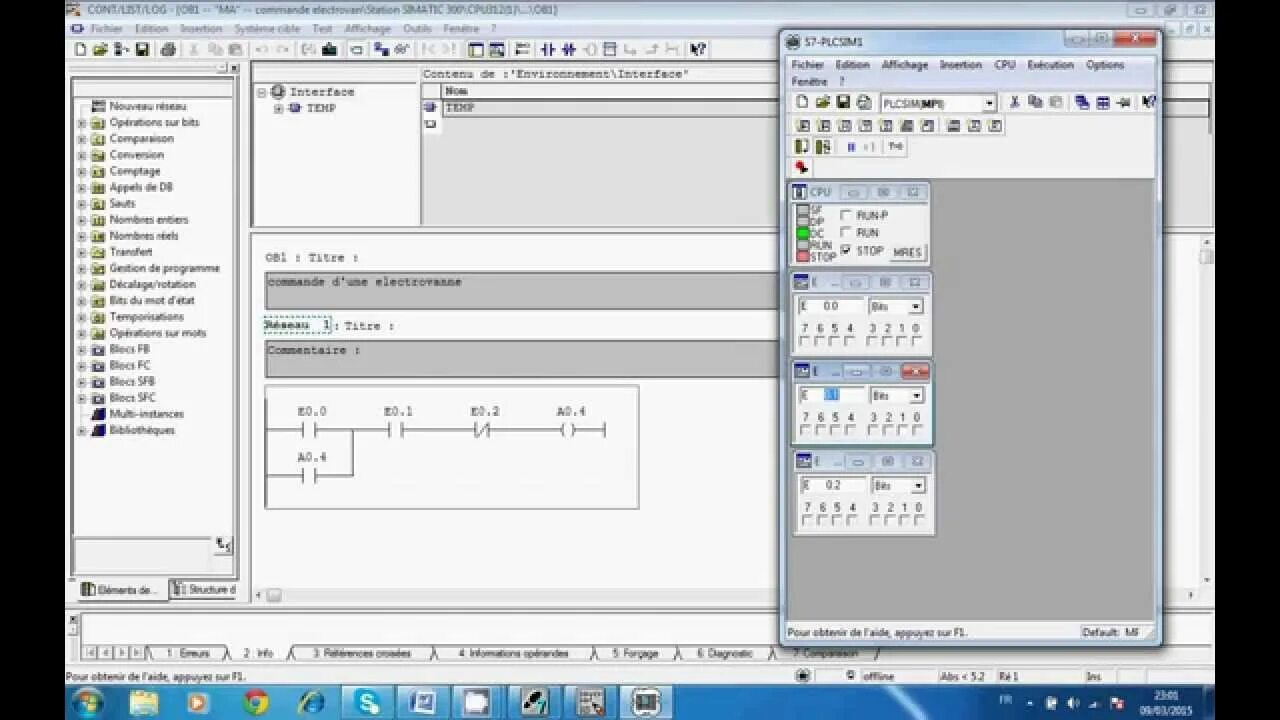
Task: Click the Save diskette icon in main toolbar
Action: click(143, 49)
